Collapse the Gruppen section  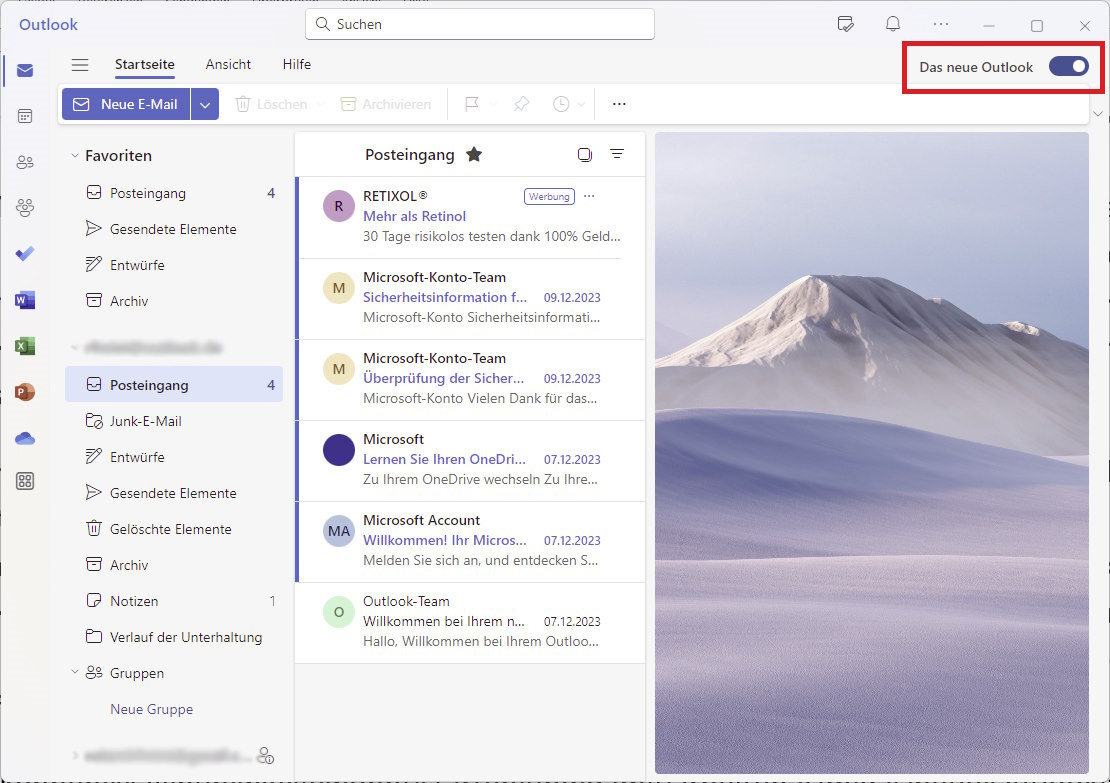(74, 673)
